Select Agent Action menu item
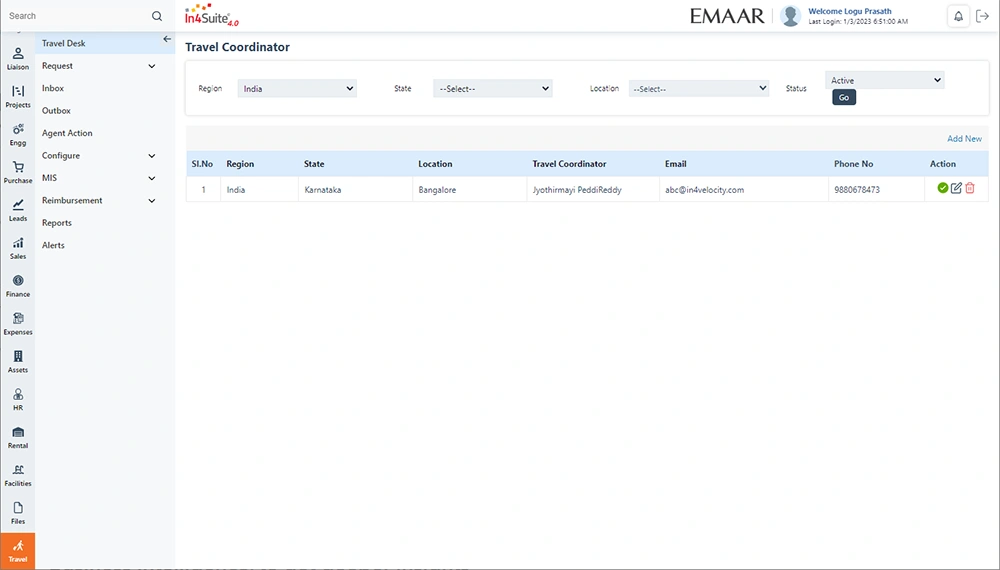The image size is (1000, 570). tap(67, 133)
